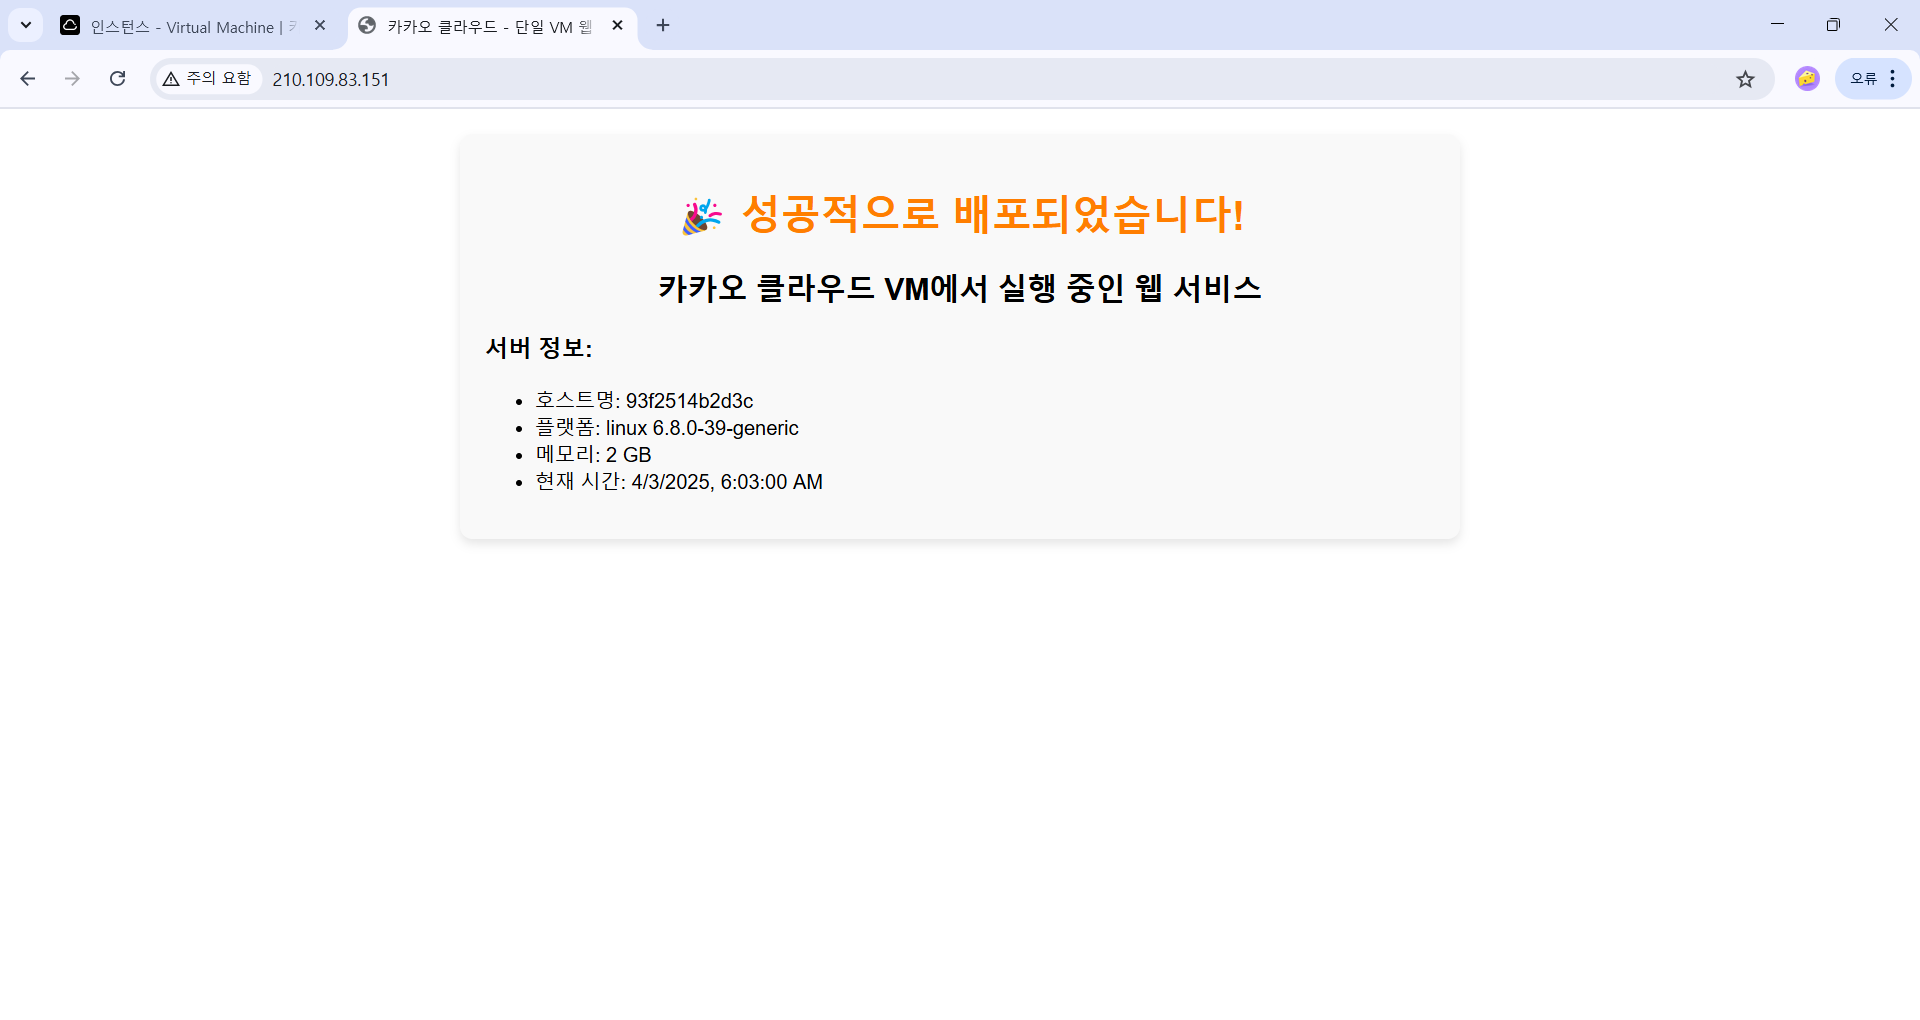Restore down the browser window
This screenshot has width=1920, height=1020.
1833,25
